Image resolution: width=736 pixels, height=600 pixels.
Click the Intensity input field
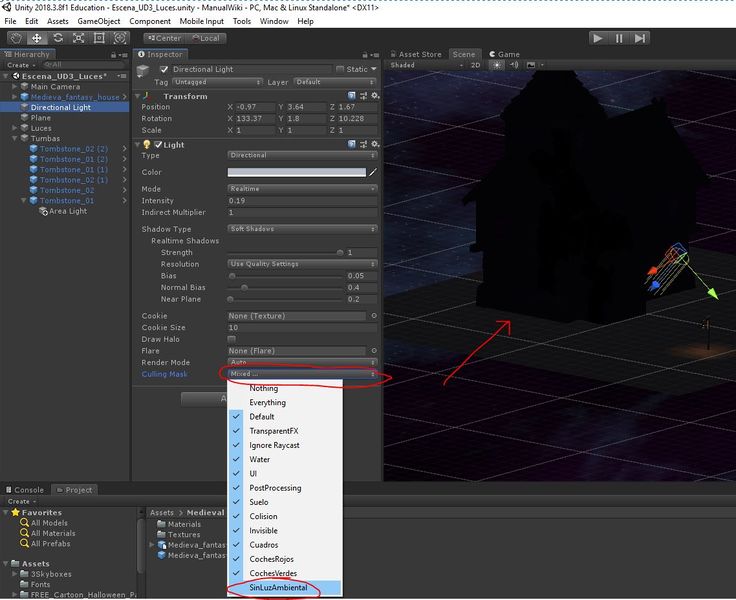(x=302, y=201)
